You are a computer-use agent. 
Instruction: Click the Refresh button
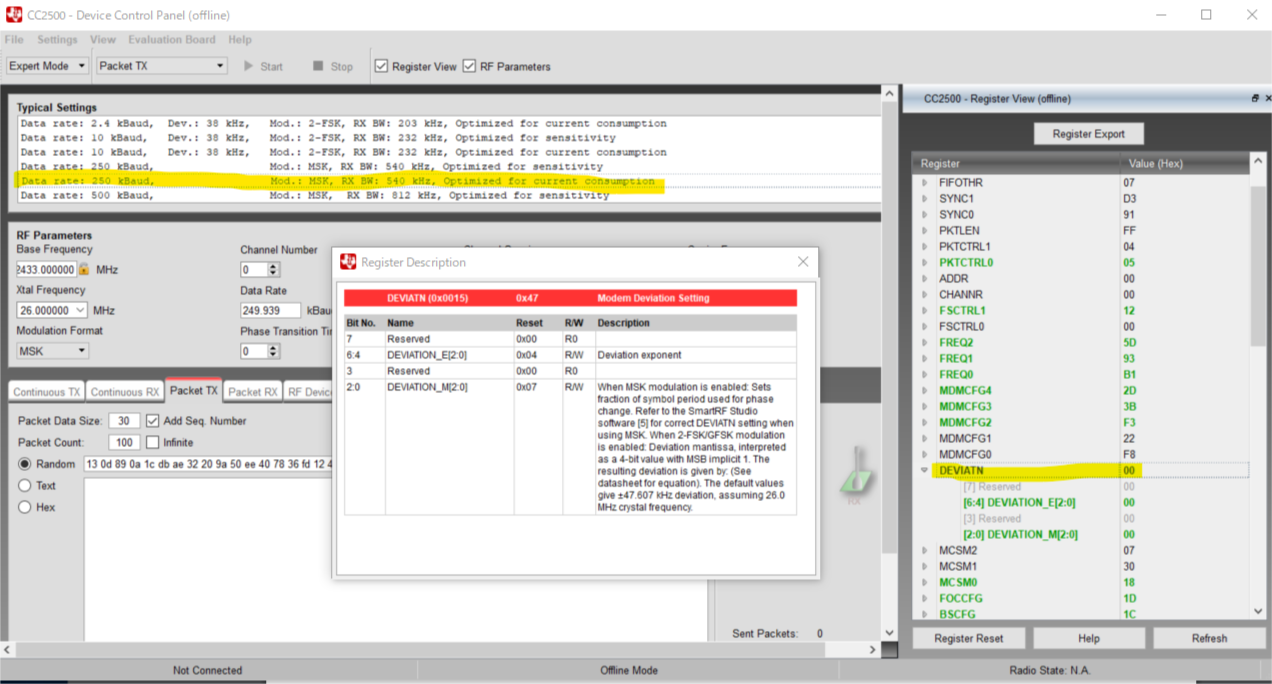[x=1209, y=638]
